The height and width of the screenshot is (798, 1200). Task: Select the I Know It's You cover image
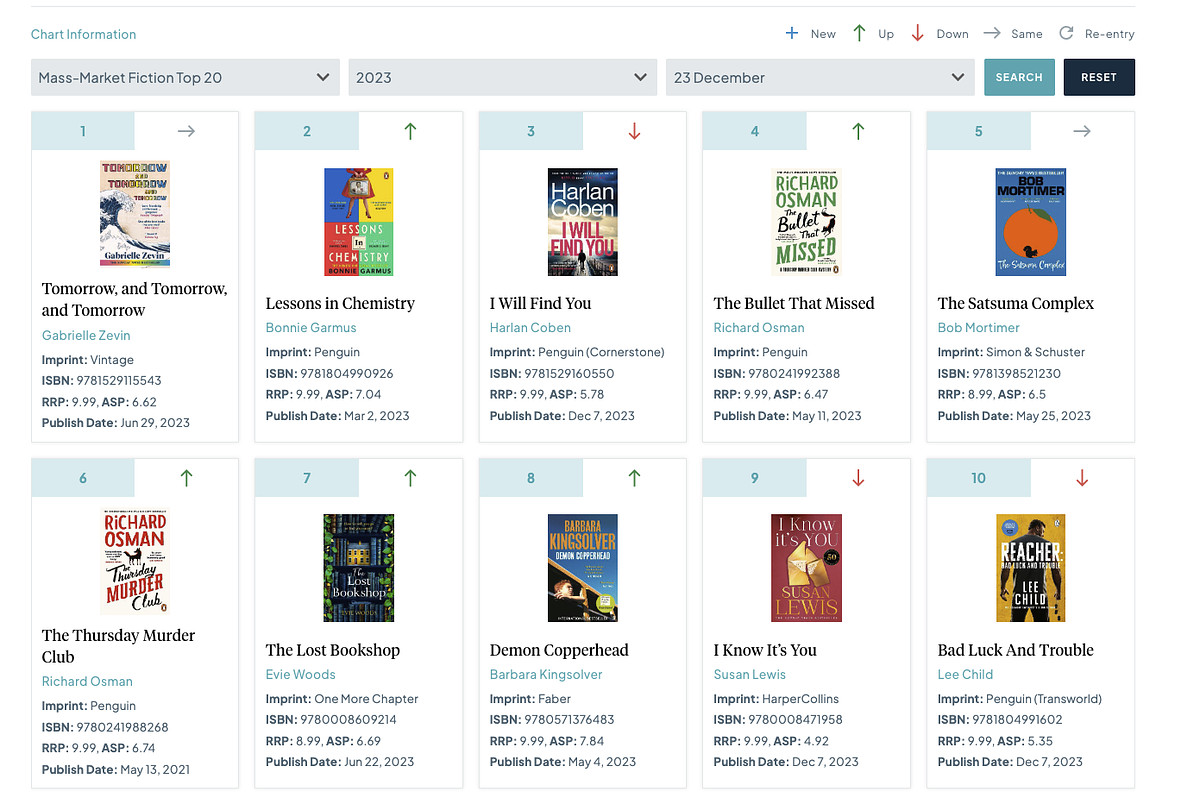click(x=807, y=568)
